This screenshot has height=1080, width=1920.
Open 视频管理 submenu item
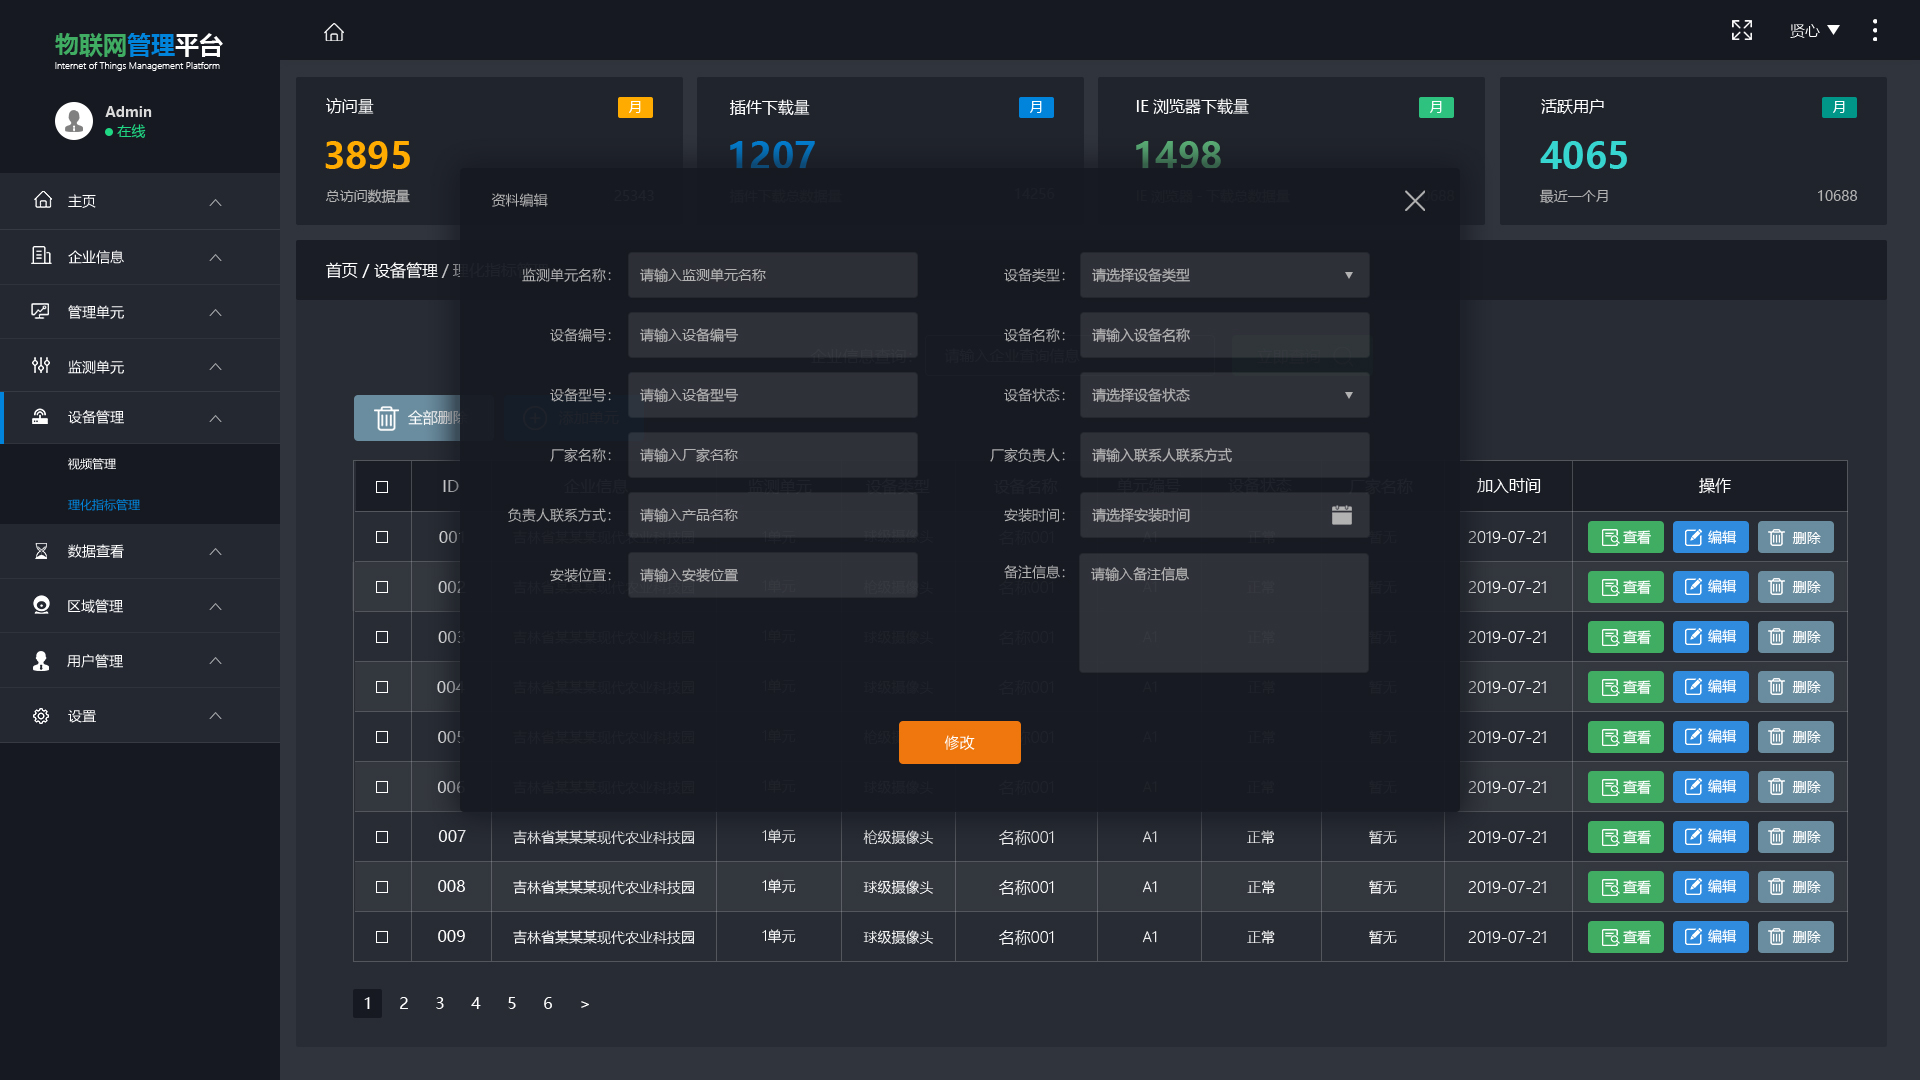(x=92, y=464)
